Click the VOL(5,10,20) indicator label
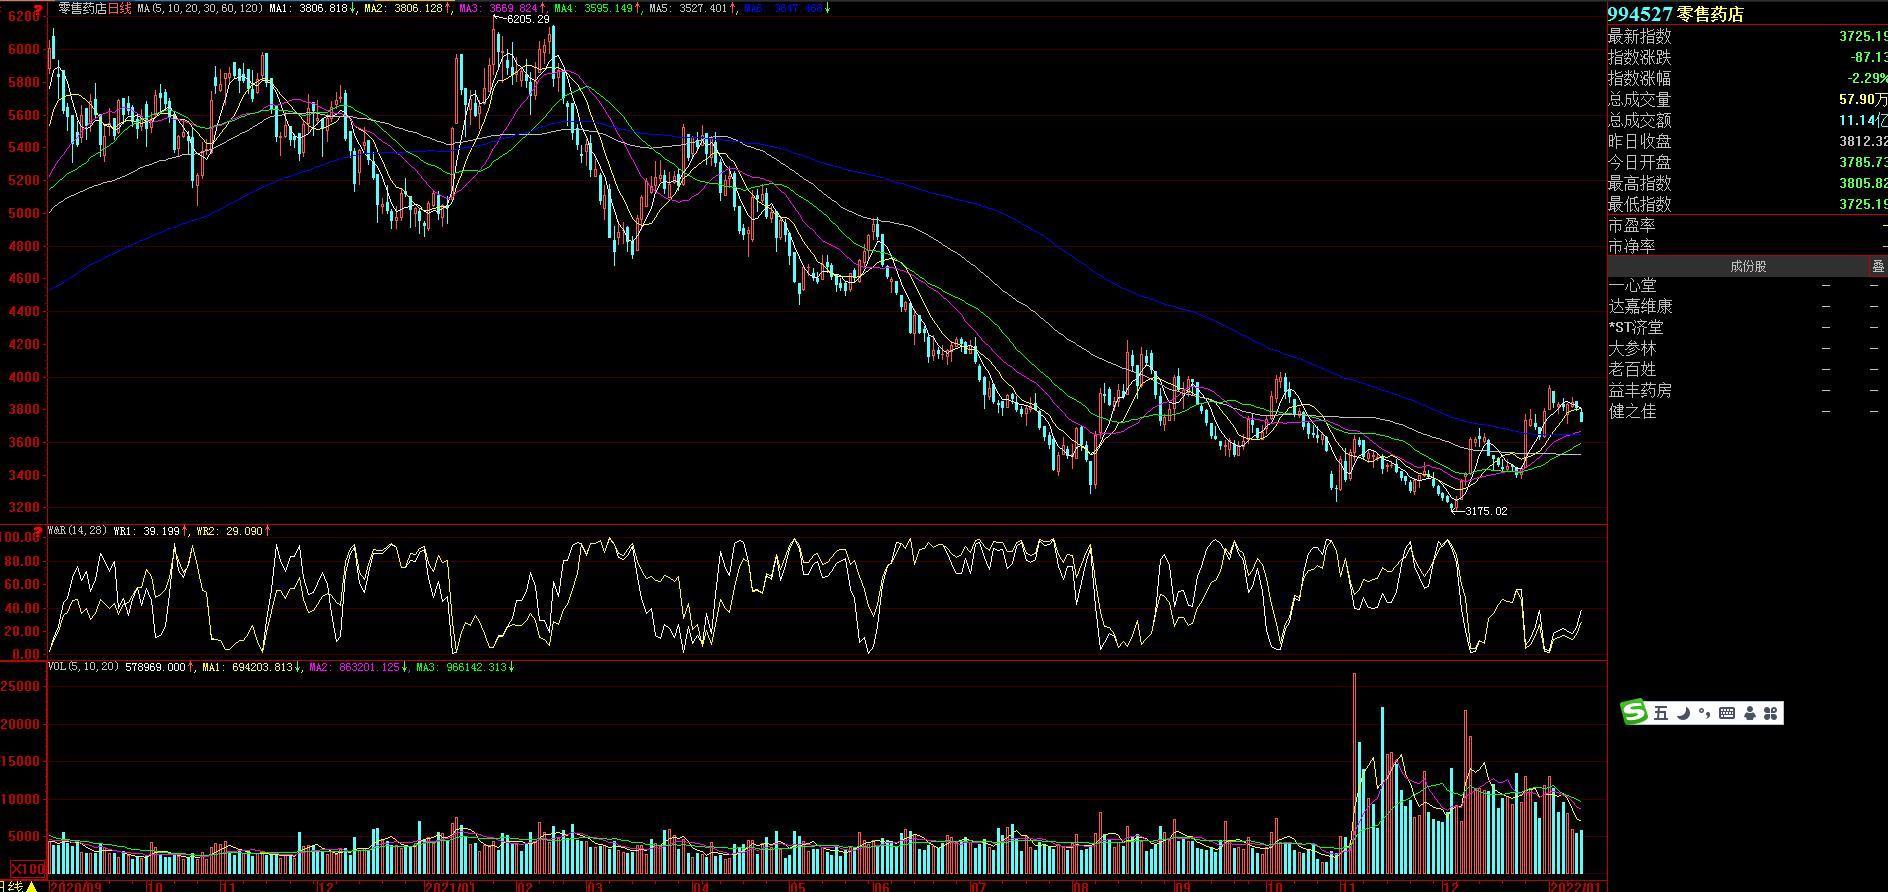The image size is (1888, 892). (84, 667)
